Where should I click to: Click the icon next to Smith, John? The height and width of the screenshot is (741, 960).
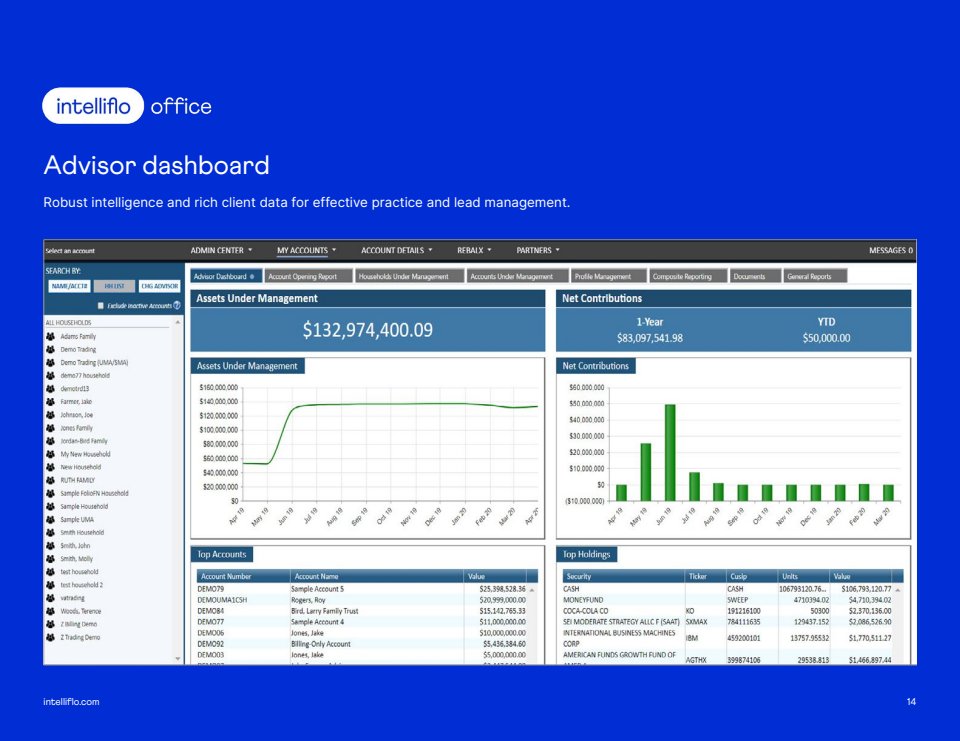50,546
